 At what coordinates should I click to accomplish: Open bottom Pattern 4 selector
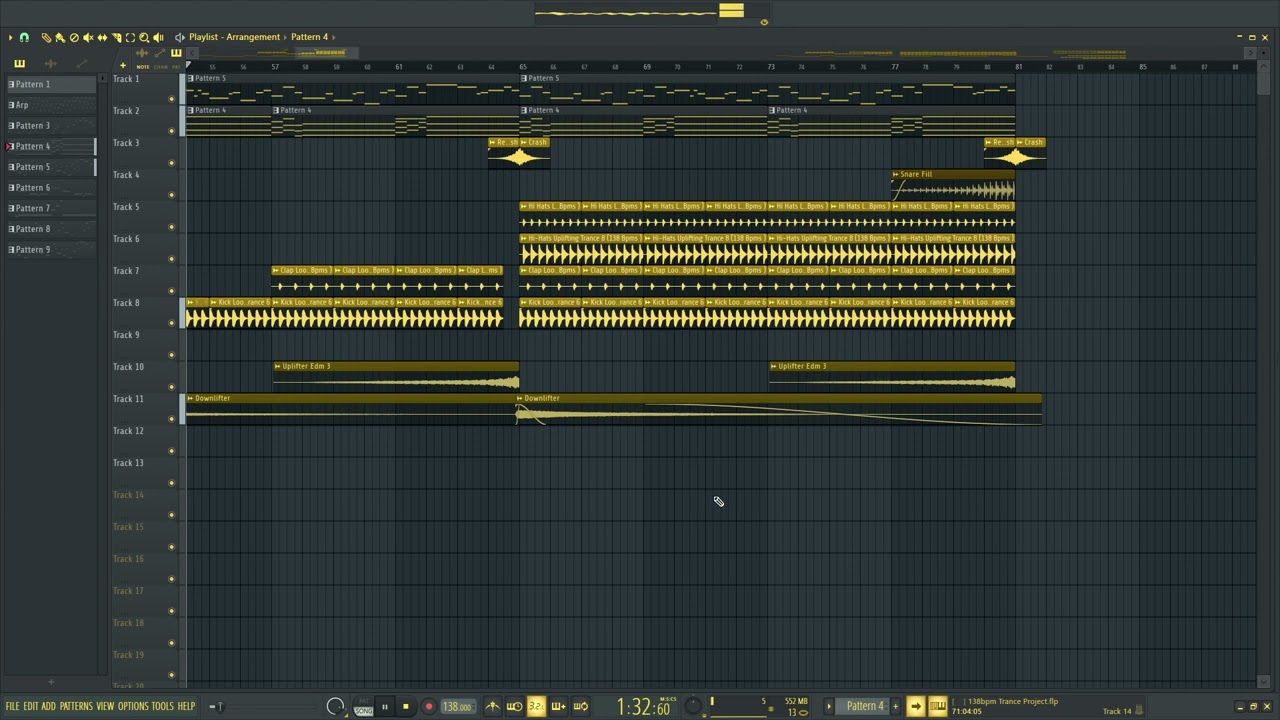pos(865,706)
